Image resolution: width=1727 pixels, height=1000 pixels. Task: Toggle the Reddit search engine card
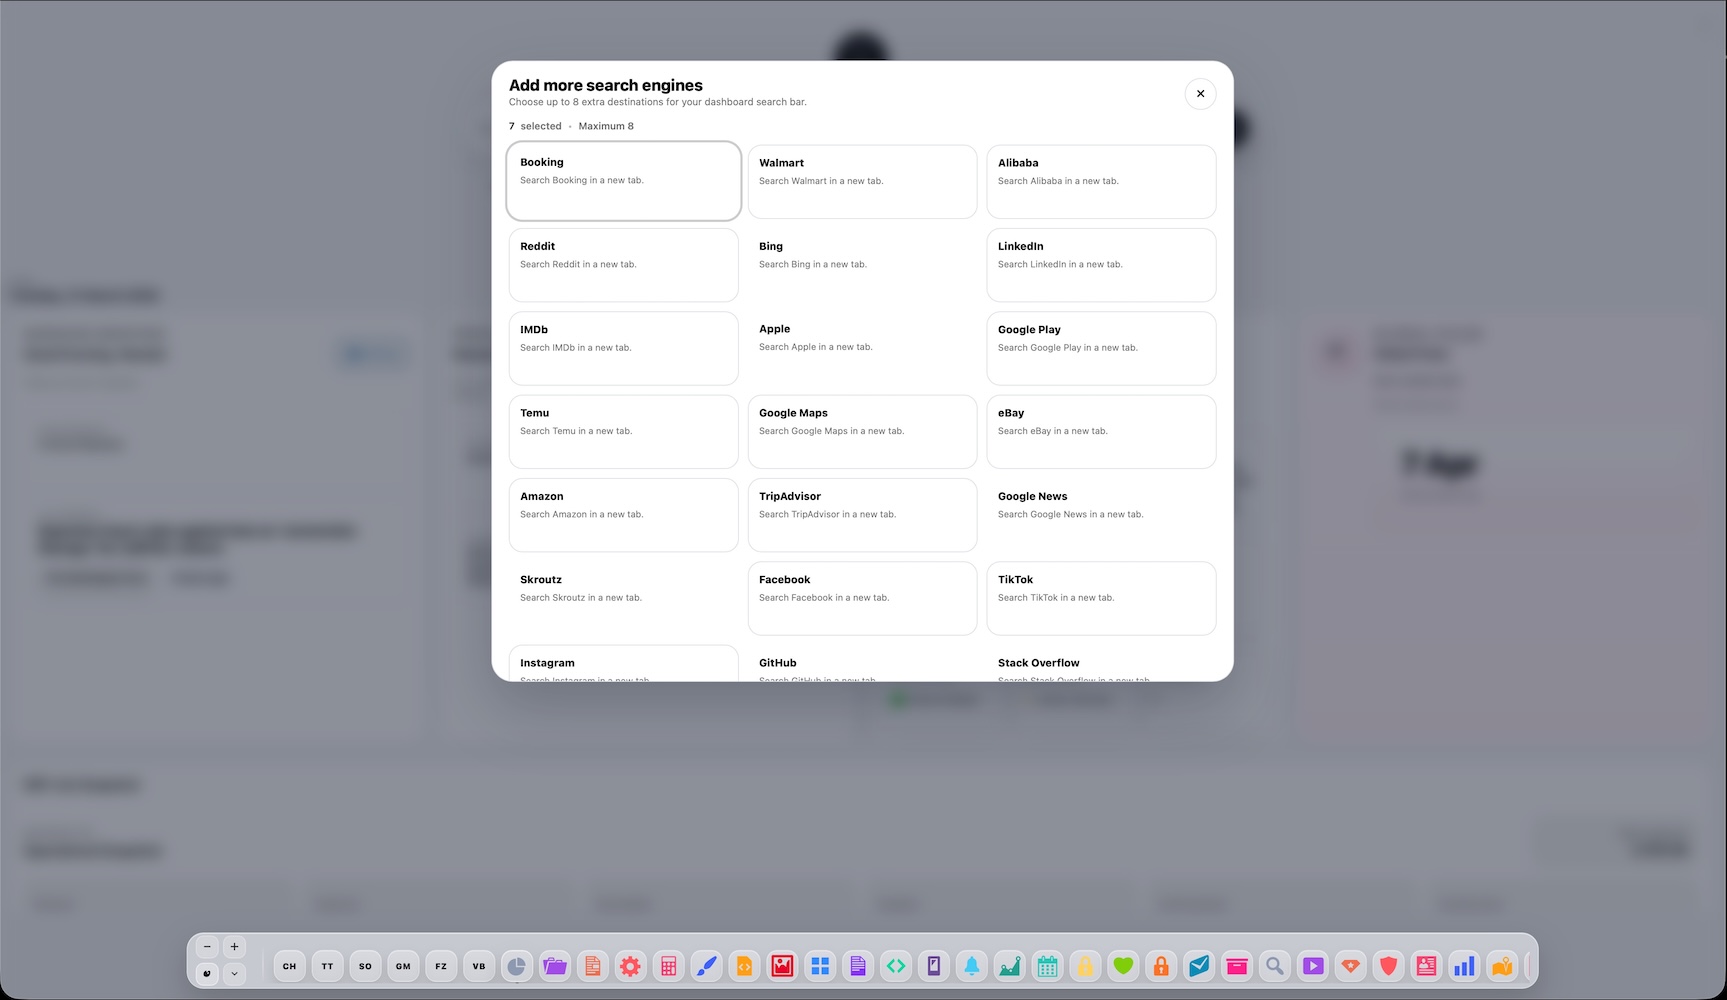click(624, 265)
